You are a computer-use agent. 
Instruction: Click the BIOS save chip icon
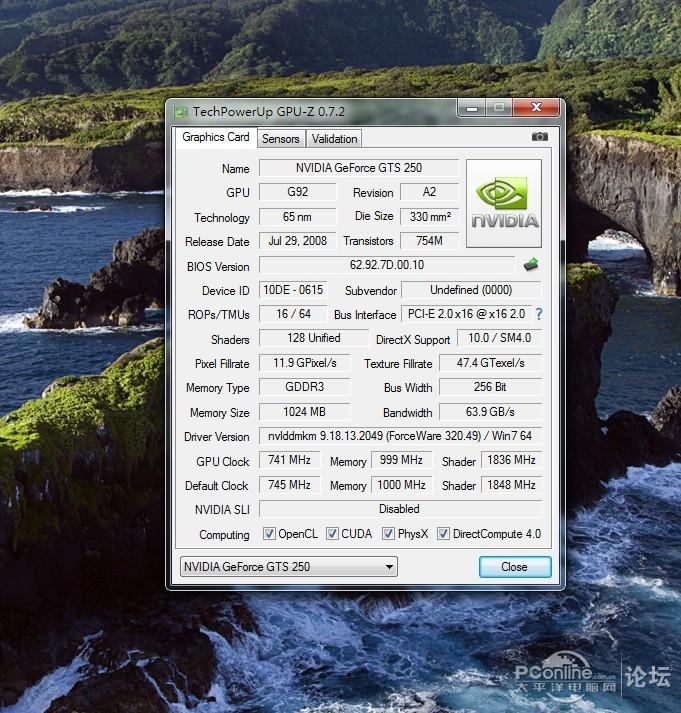click(x=531, y=265)
